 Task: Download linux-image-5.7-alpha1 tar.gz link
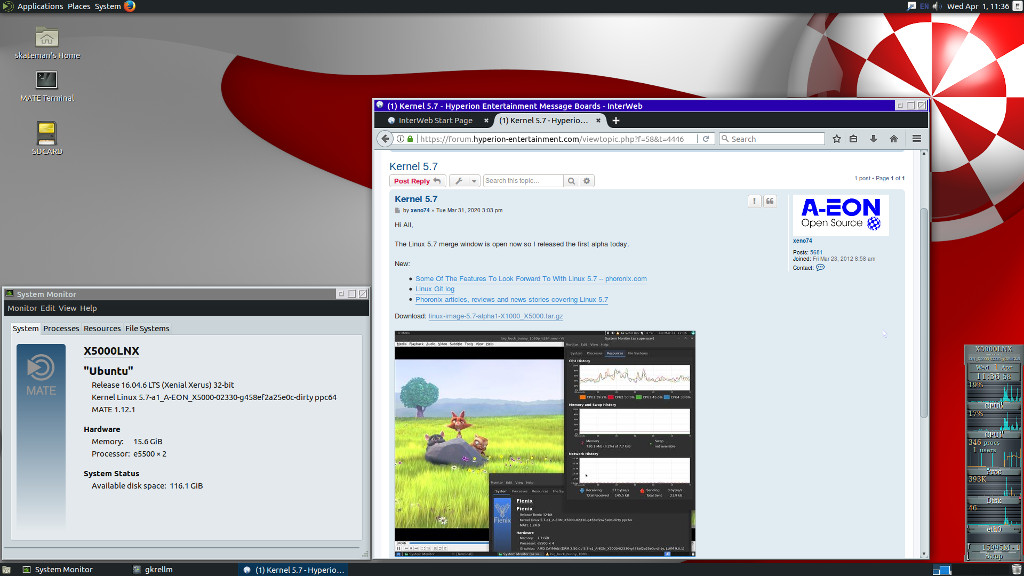tap(496, 316)
